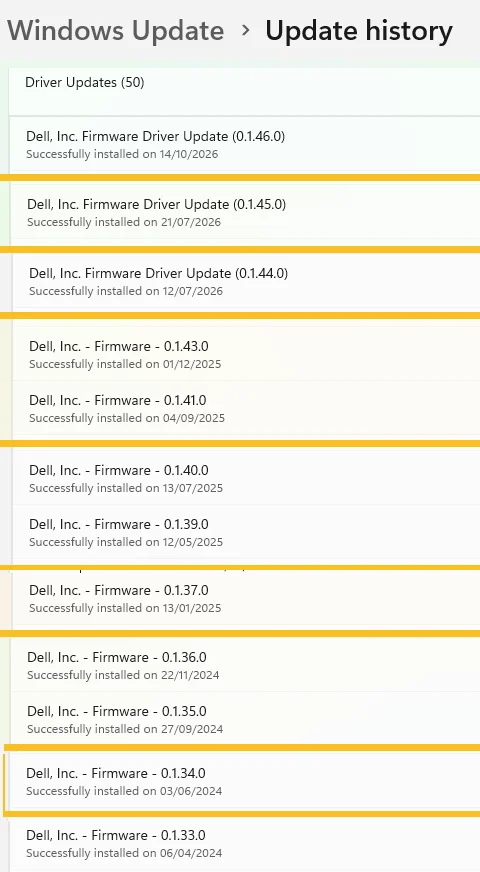Open the Dell Firmware 0.1.34.0 entry
Image resolution: width=480 pixels, height=872 pixels.
click(245, 781)
